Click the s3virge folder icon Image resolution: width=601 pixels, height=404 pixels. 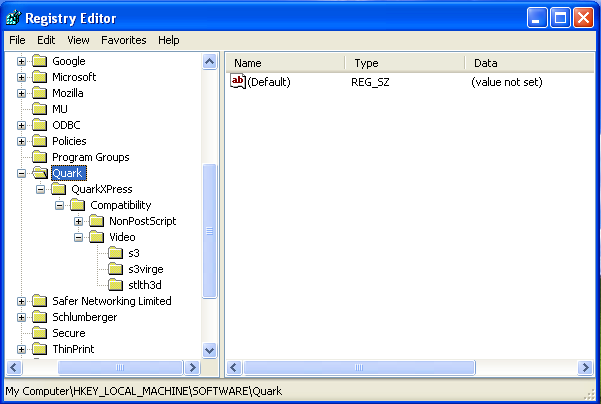[115, 269]
